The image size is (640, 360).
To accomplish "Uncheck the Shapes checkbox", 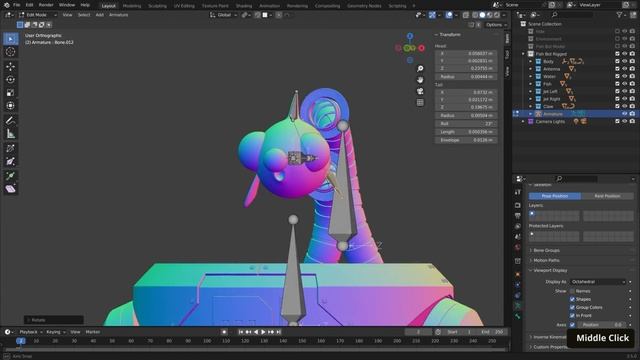I will pyautogui.click(x=572, y=299).
